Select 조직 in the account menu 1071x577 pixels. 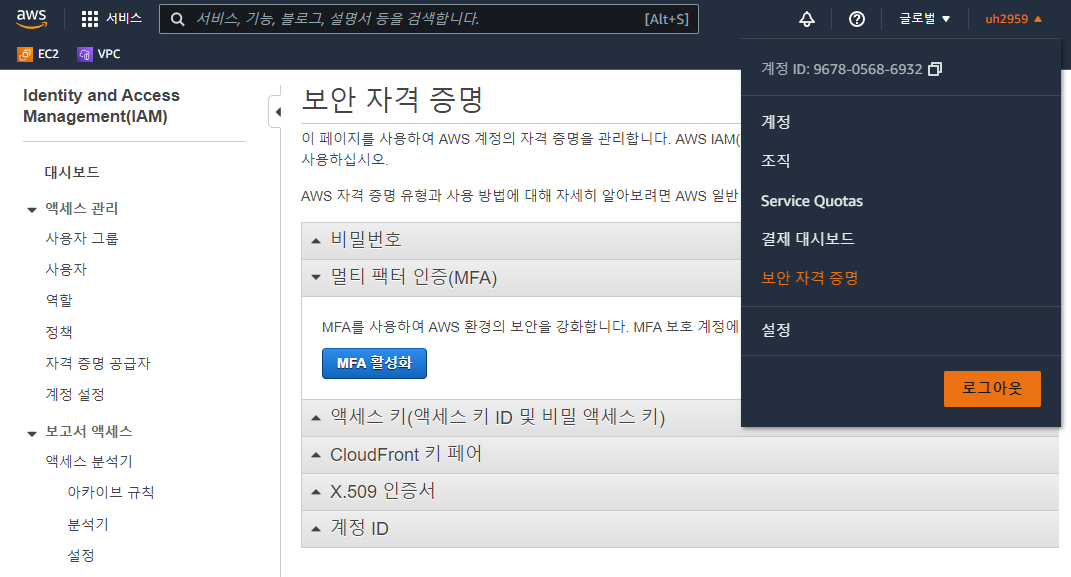[x=776, y=160]
